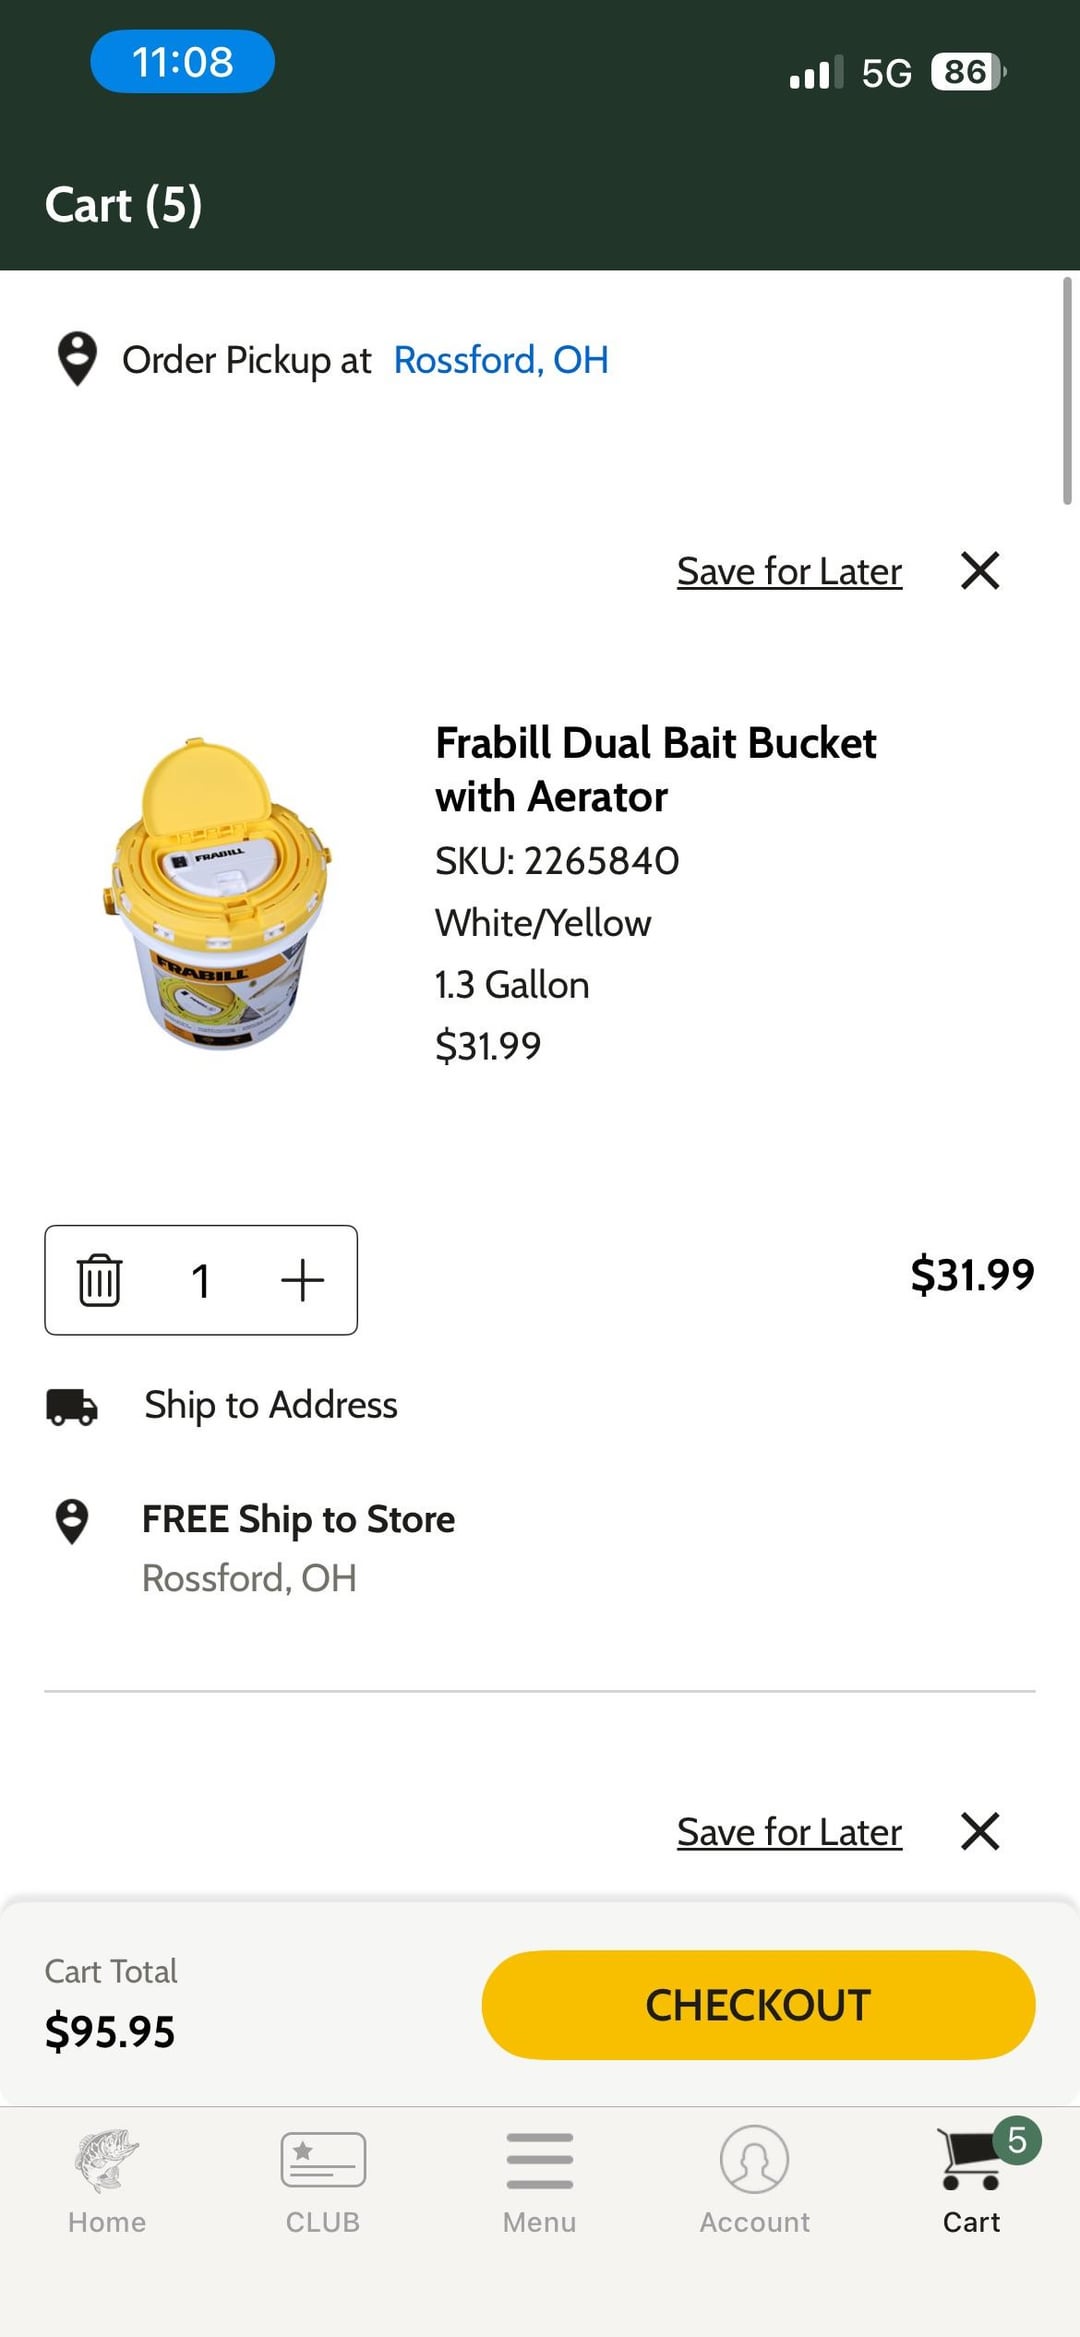Tap the trash can delete icon
Viewport: 1080px width, 2337px height.
click(x=99, y=1280)
